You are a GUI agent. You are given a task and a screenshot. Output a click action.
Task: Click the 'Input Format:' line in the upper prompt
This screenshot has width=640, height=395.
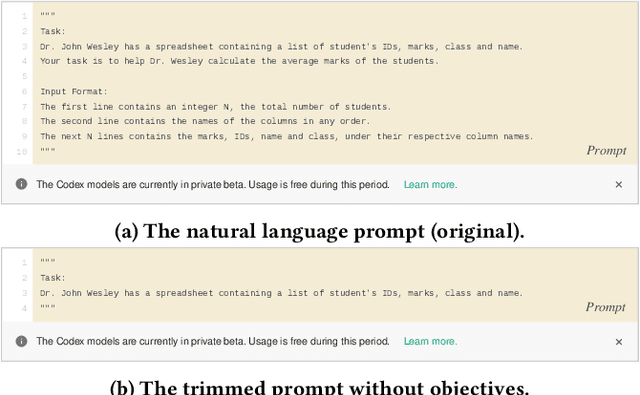pyautogui.click(x=73, y=91)
